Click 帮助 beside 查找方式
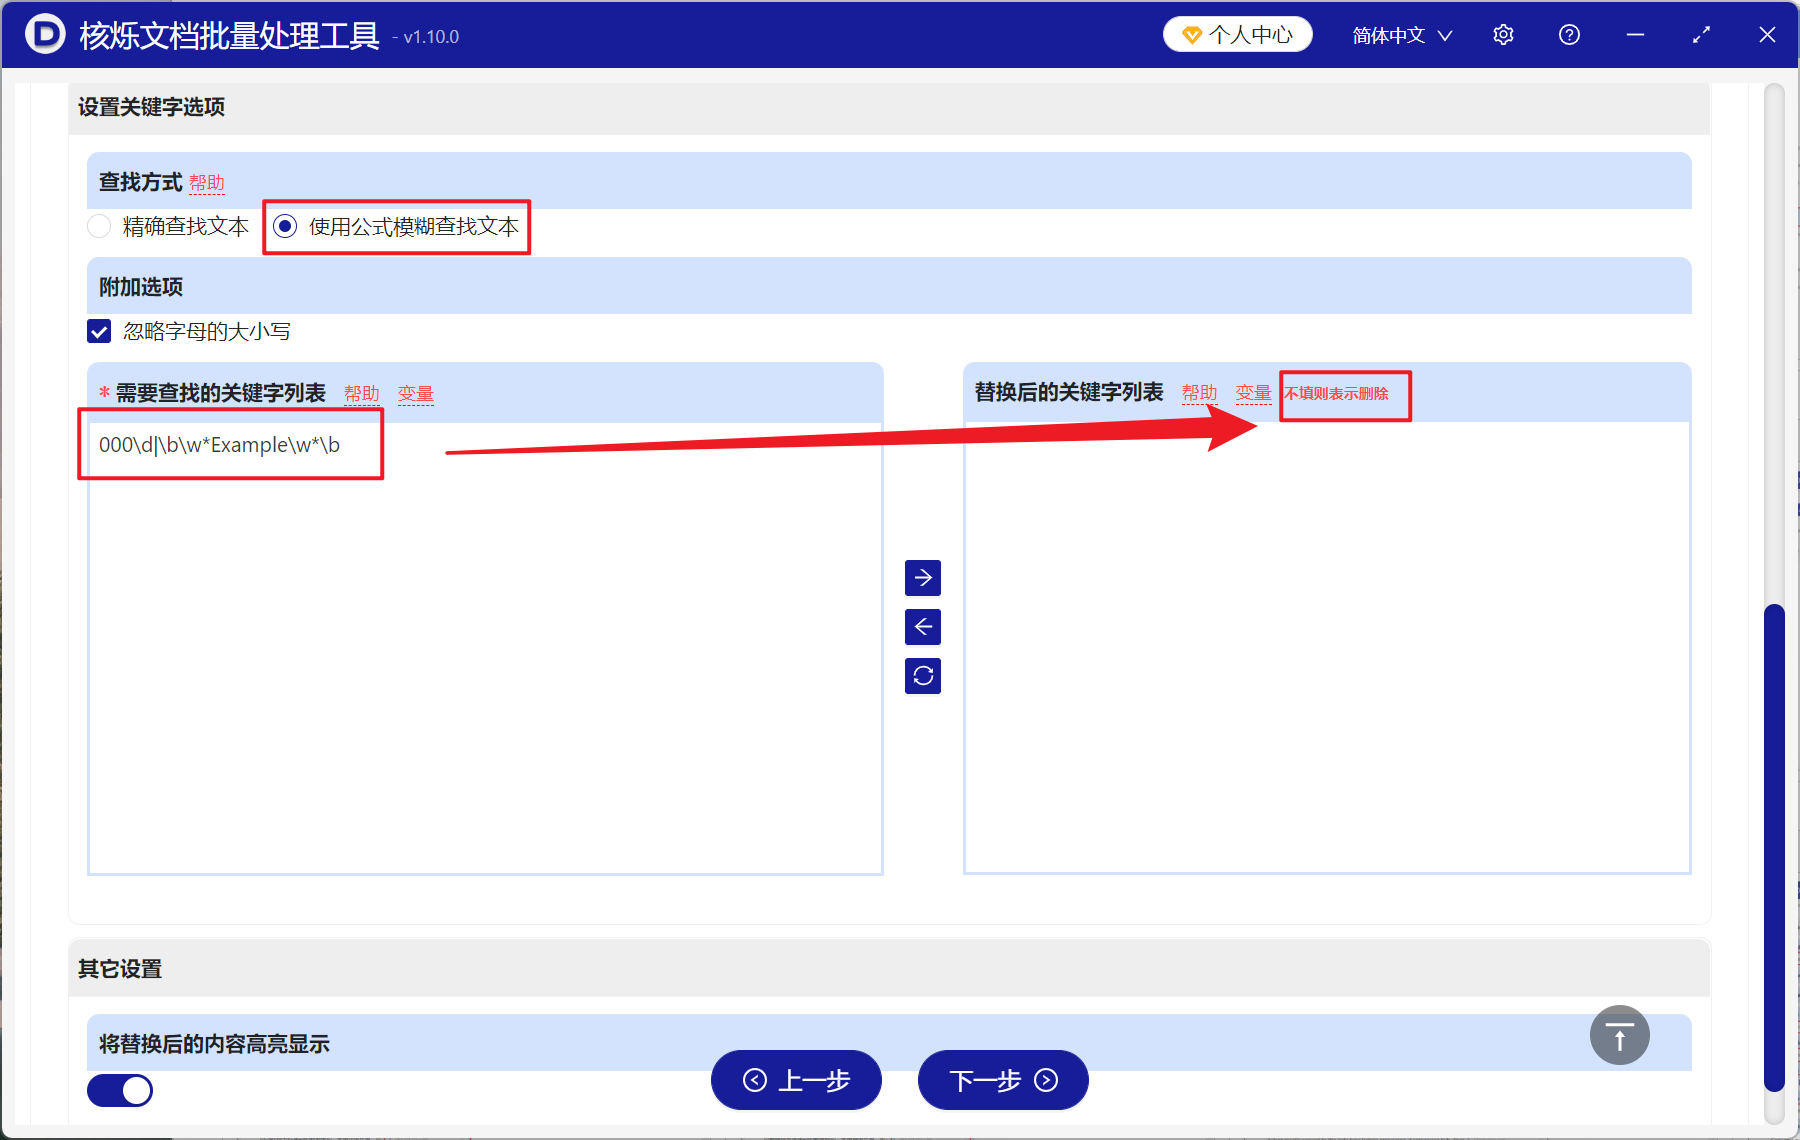This screenshot has height=1140, width=1800. tap(208, 183)
